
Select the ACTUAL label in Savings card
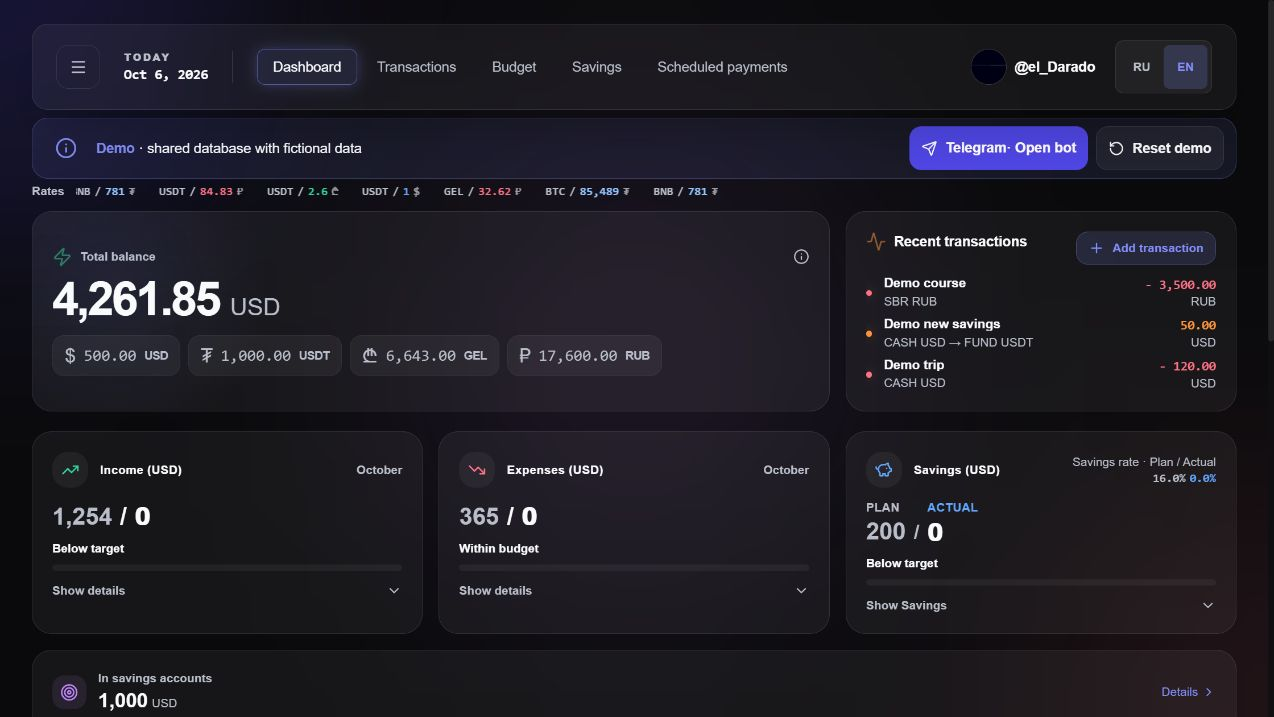click(x=952, y=507)
